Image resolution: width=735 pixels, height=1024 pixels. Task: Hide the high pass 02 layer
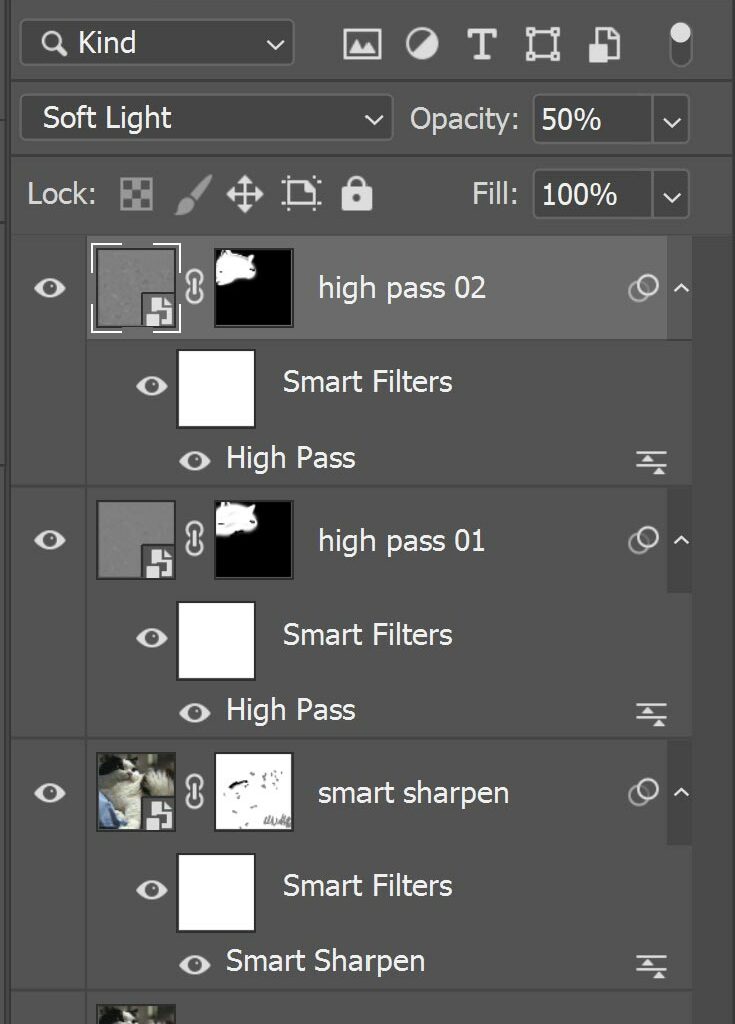pos(49,289)
